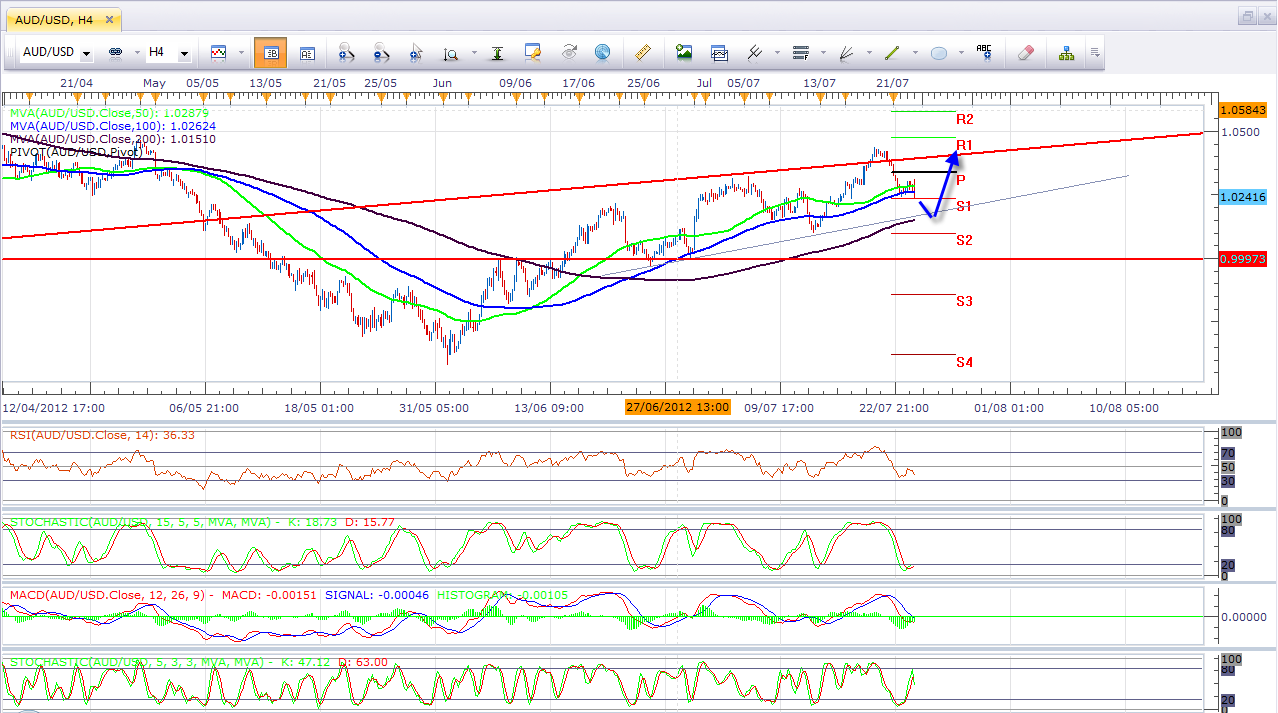Expand the pitchfork tool dropdown arrow
Image resolution: width=1278 pixels, height=713 pixels.
coord(777,53)
